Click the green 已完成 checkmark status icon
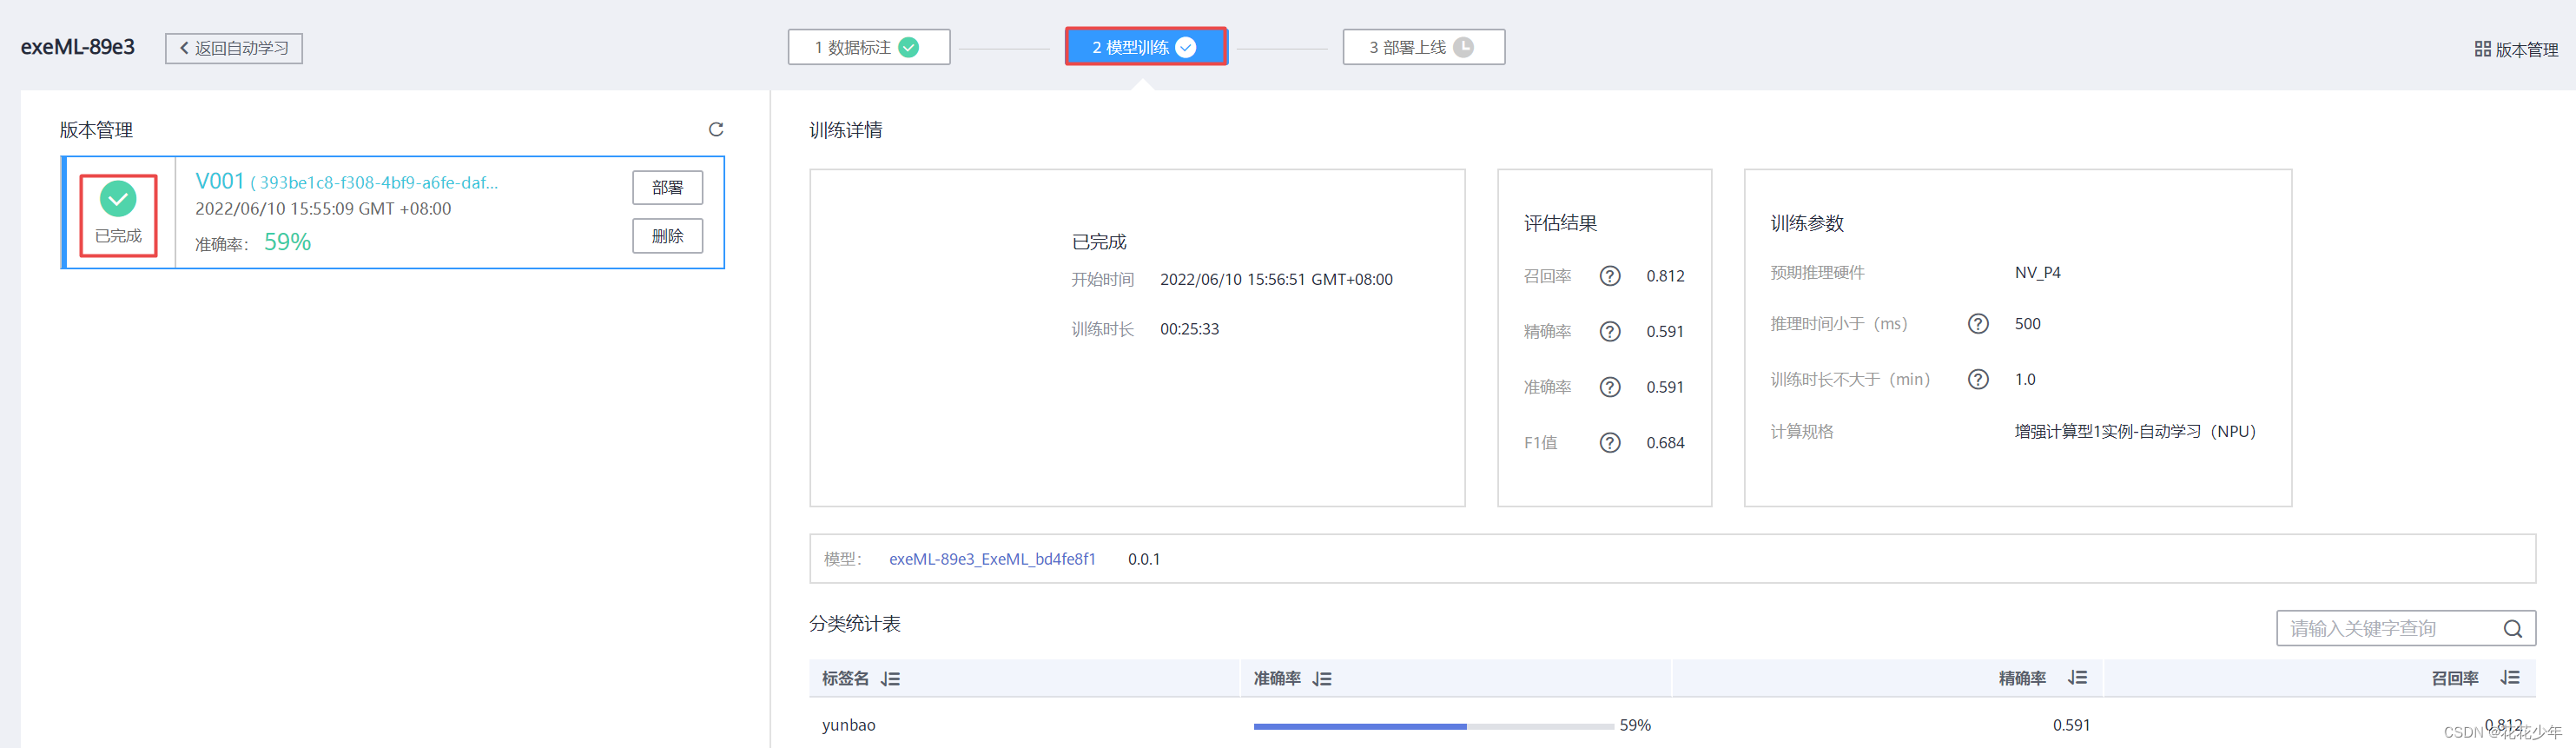This screenshot has width=2576, height=748. coord(118,200)
